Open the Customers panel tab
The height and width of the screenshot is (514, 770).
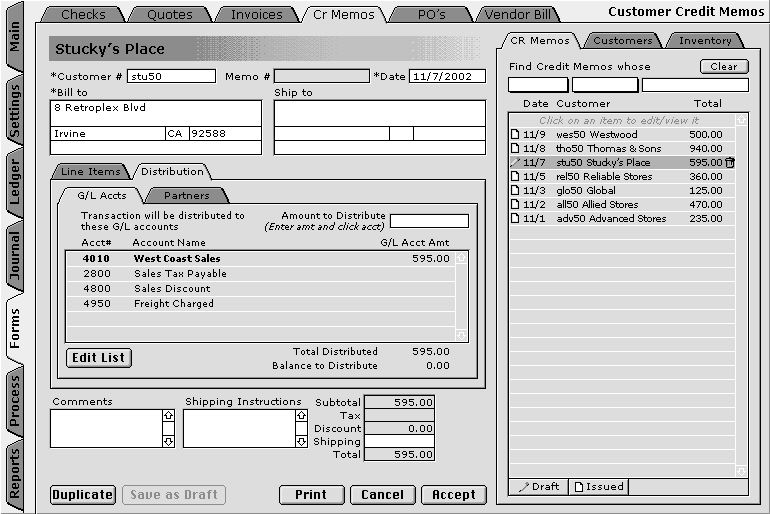coord(623,41)
